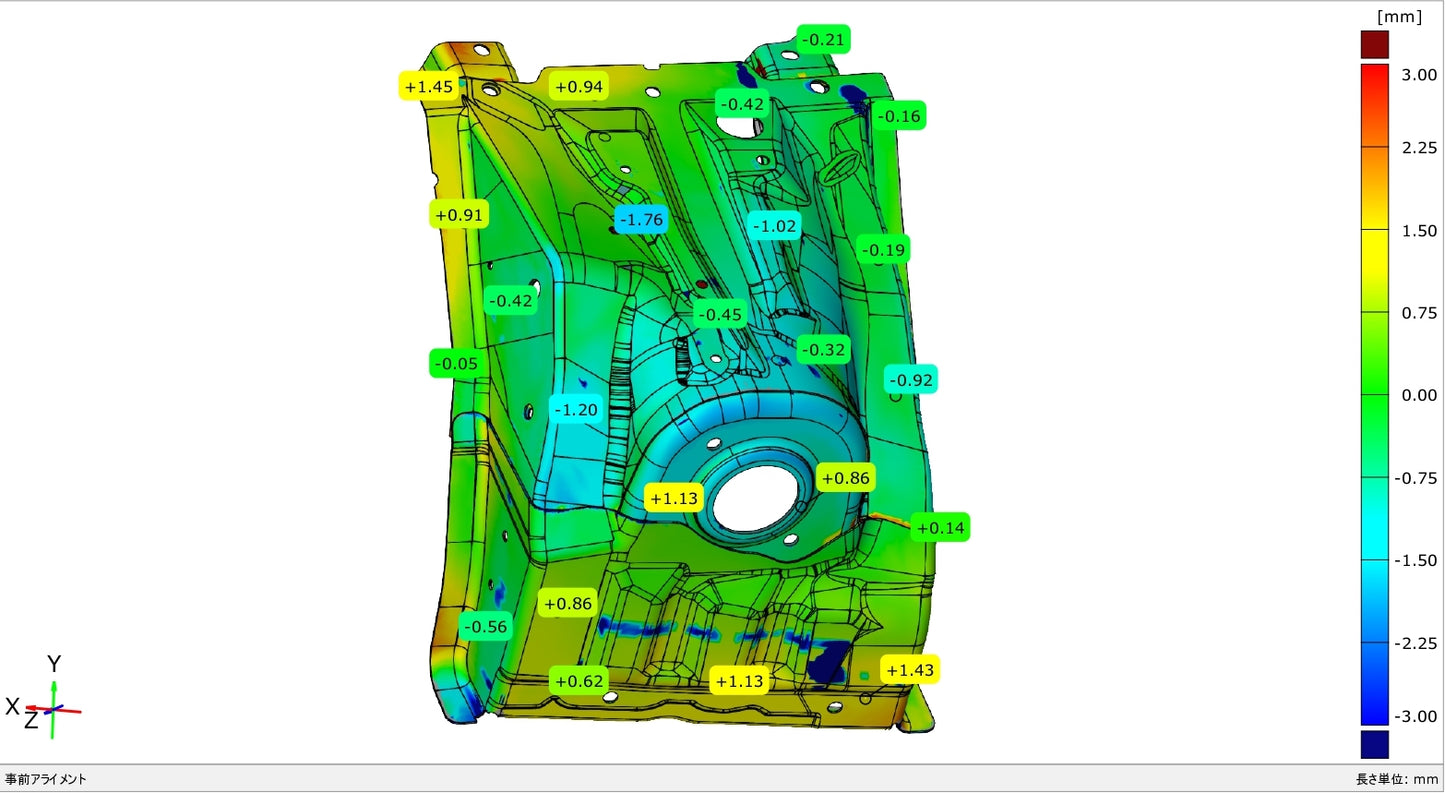The width and height of the screenshot is (1445, 793).
Task: Click the +0.62 deviation label
Action: pyautogui.click(x=579, y=682)
